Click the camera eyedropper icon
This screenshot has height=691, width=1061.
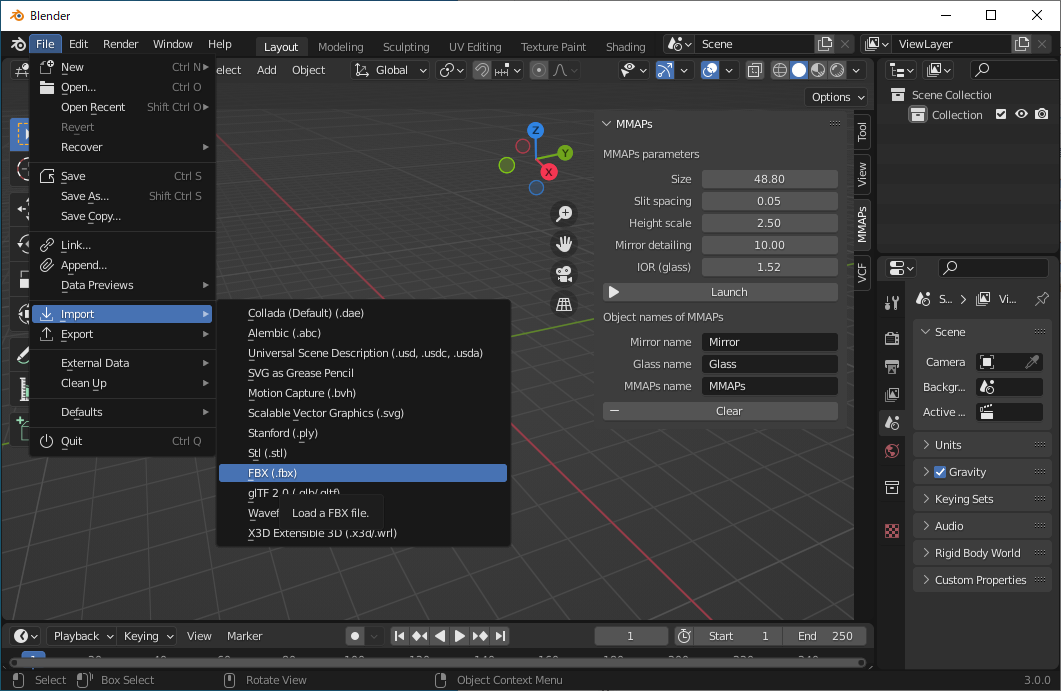(1032, 362)
